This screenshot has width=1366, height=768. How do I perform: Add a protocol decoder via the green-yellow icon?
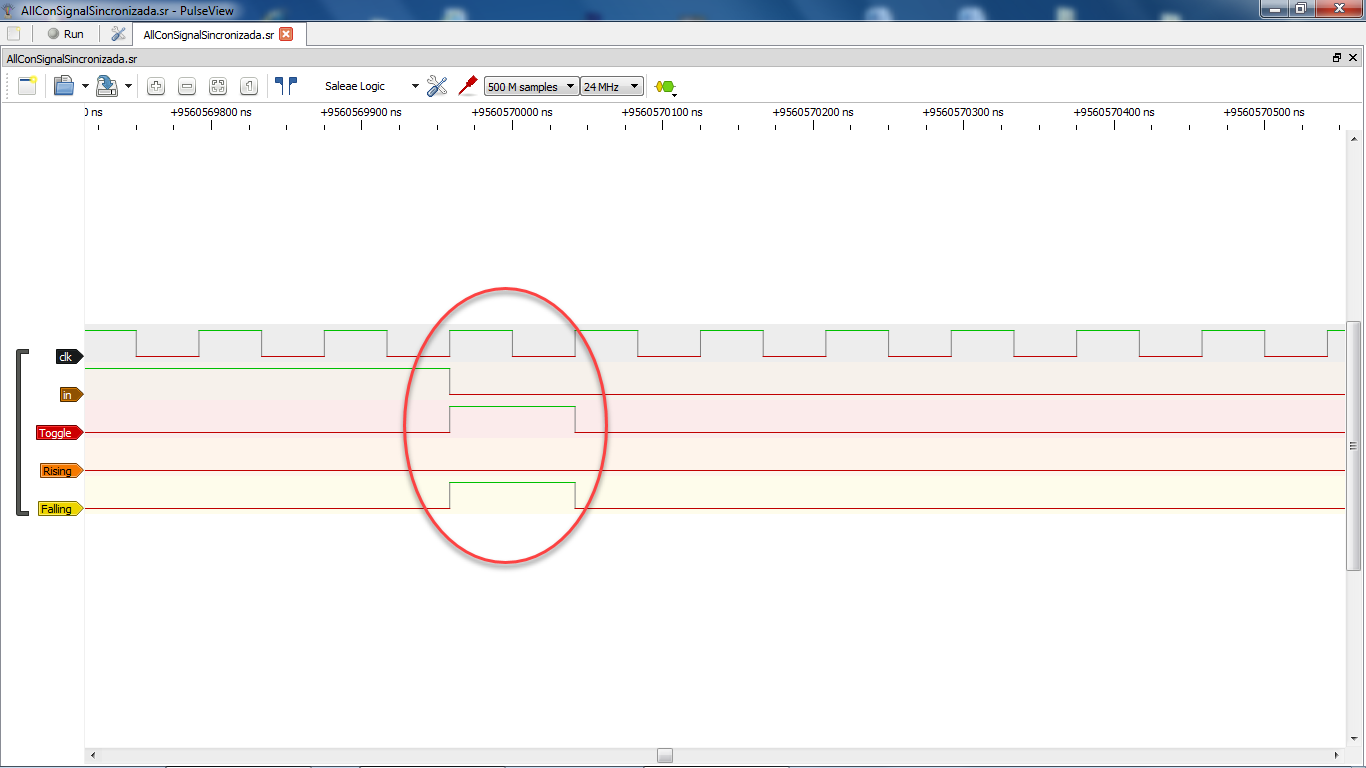665,87
